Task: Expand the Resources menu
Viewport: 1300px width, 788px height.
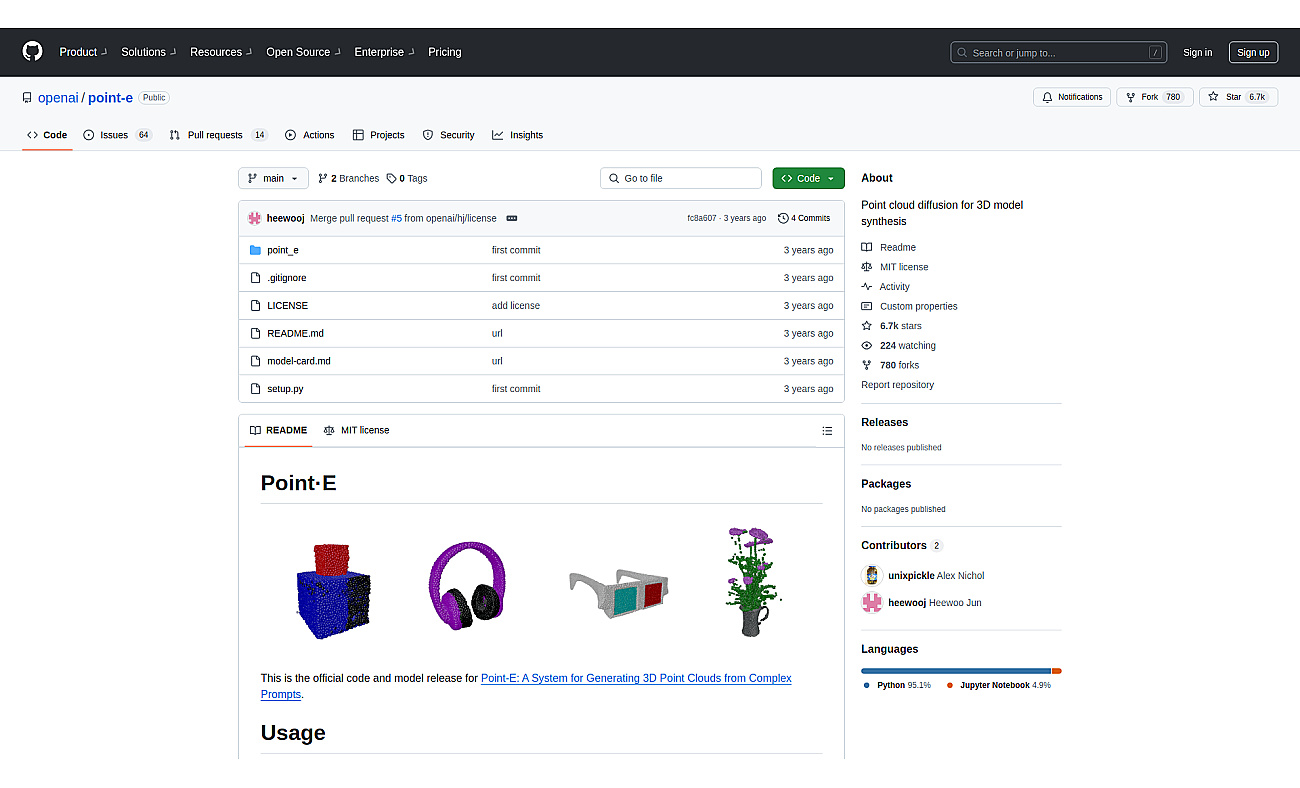Action: pos(221,52)
